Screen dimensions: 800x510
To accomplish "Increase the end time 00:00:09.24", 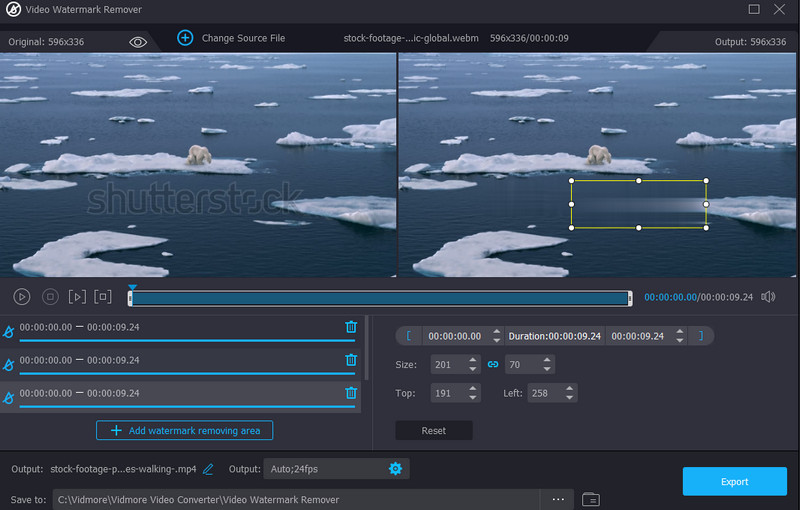I will pos(680,332).
